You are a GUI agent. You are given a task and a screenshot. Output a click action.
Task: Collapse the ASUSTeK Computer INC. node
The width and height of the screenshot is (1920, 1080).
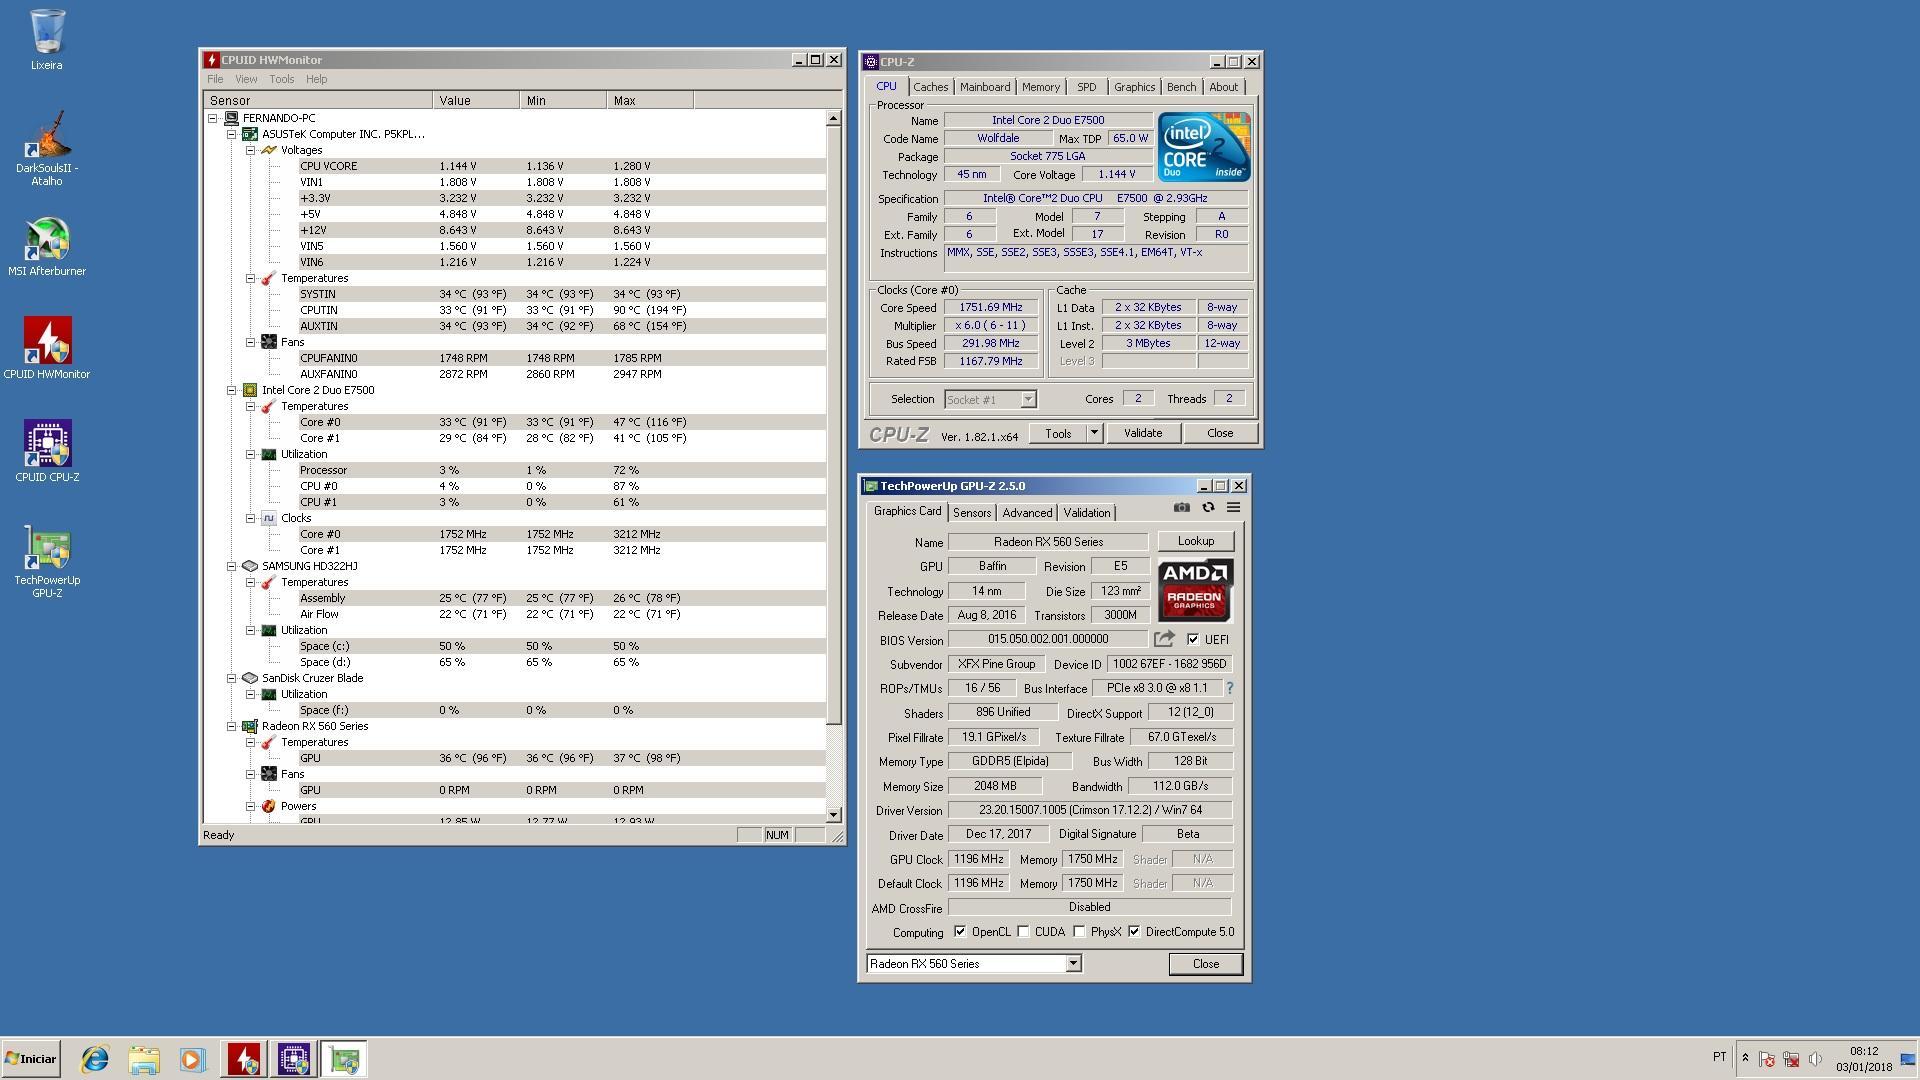231,134
